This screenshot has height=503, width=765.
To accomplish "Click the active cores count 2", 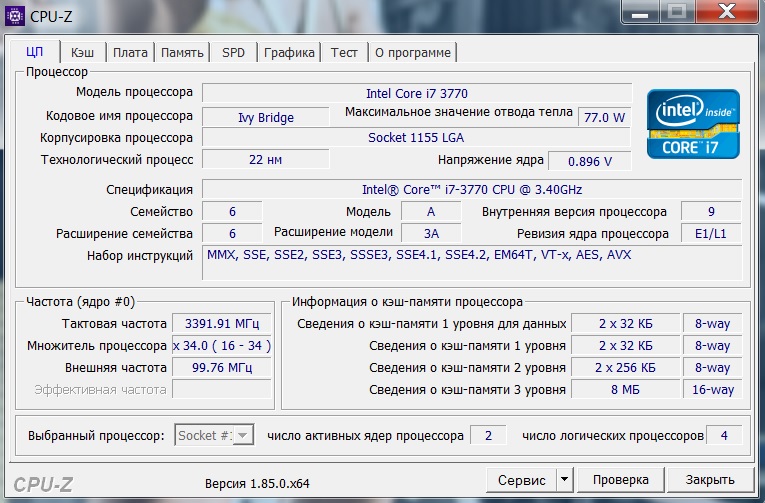I will pos(488,435).
